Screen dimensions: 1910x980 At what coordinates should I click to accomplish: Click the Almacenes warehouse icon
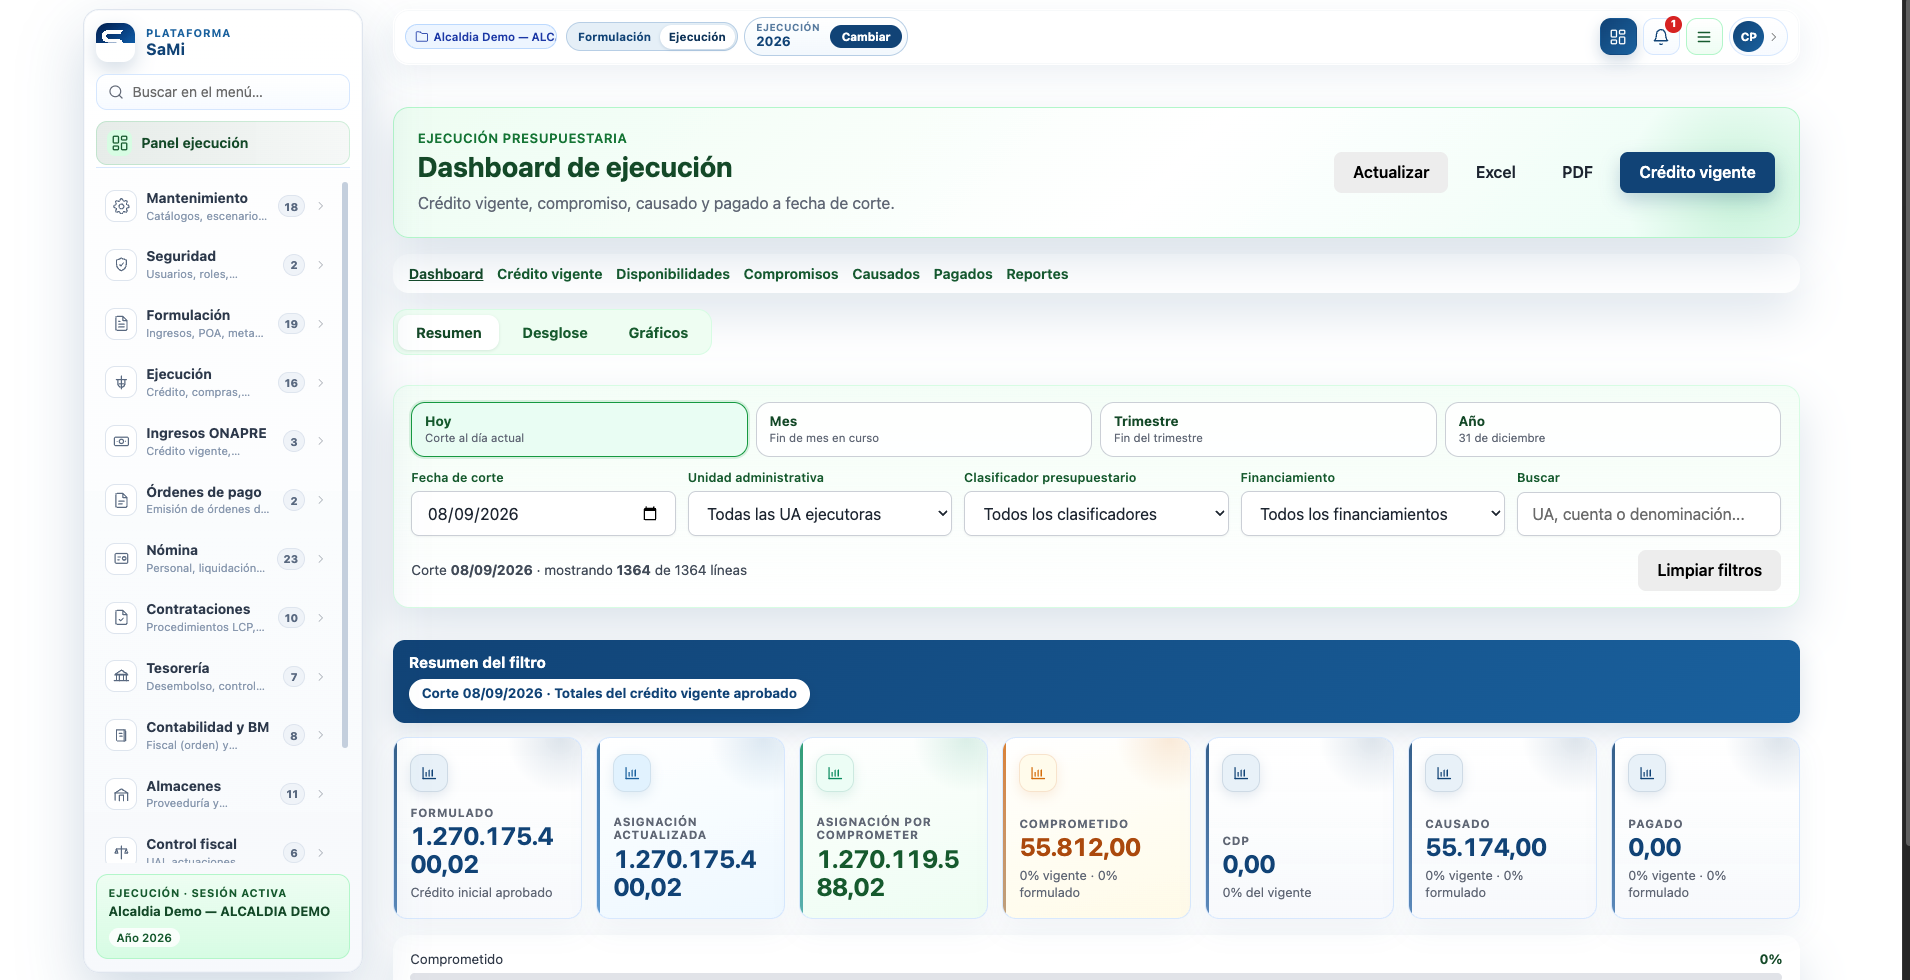click(121, 794)
